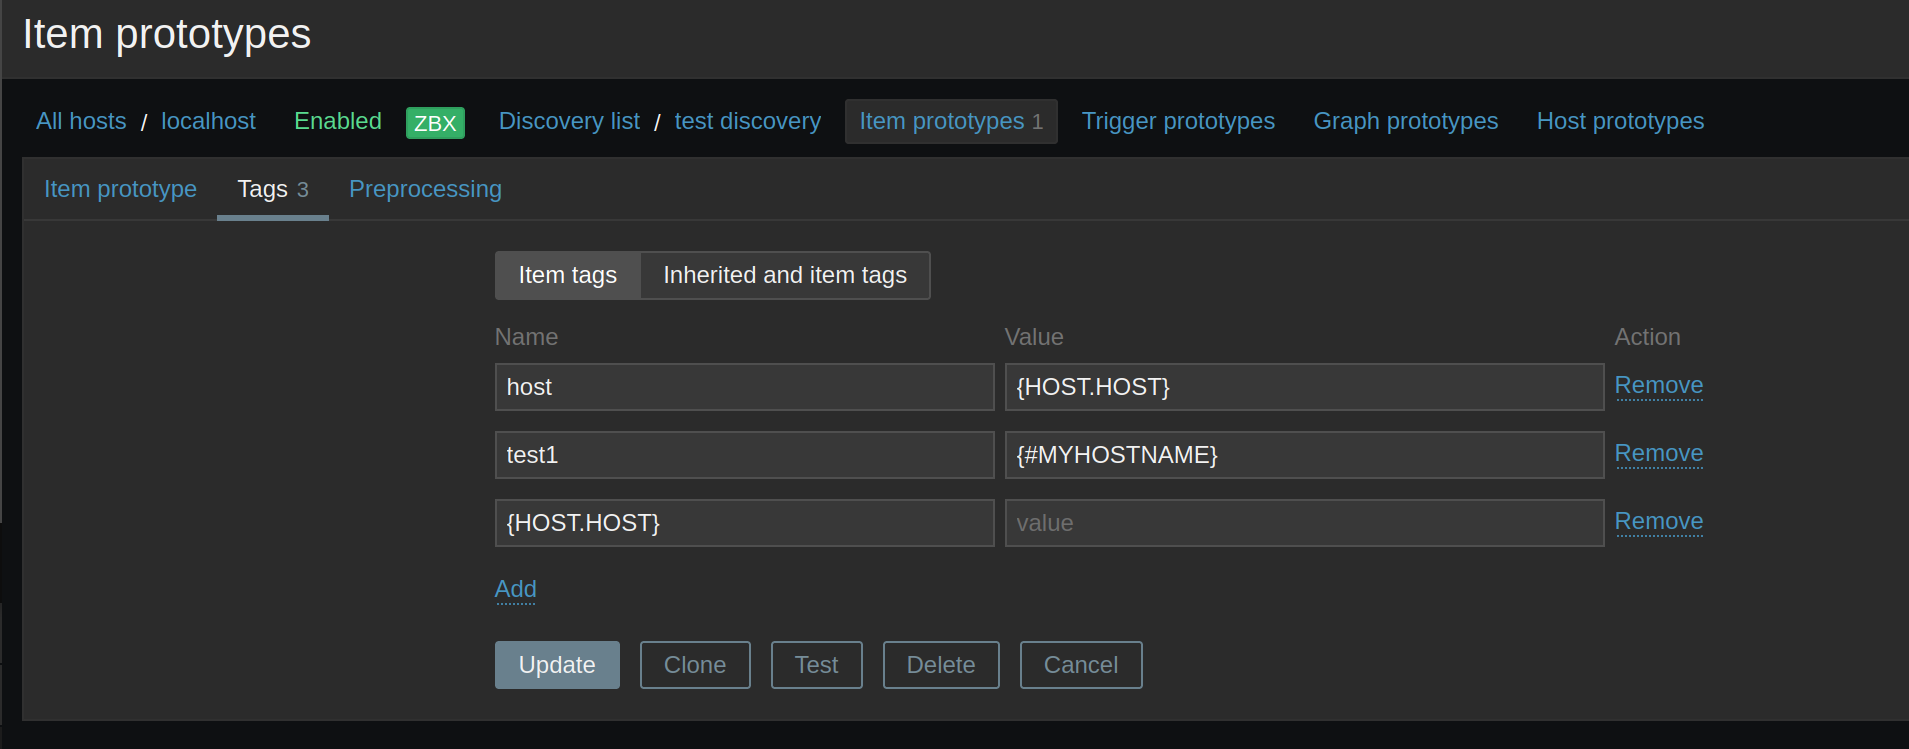Image resolution: width=1909 pixels, height=749 pixels.
Task: Click the value field with {HOST.HOST}
Action: click(1304, 387)
